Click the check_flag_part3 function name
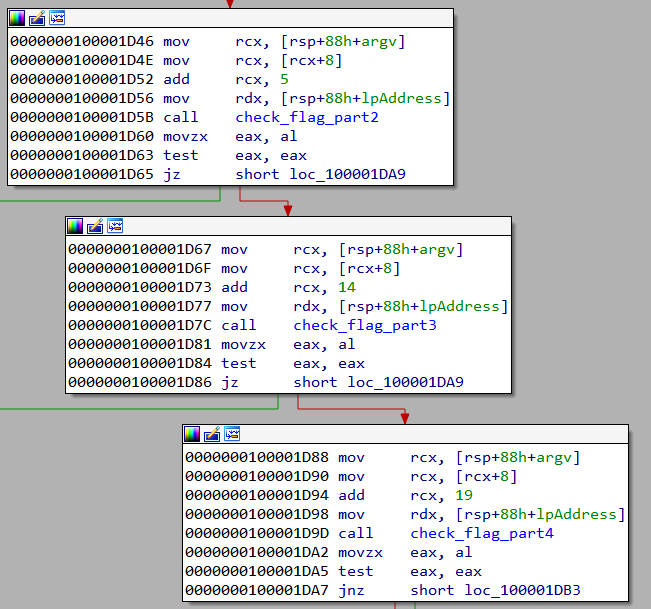The width and height of the screenshot is (651, 609). [365, 325]
